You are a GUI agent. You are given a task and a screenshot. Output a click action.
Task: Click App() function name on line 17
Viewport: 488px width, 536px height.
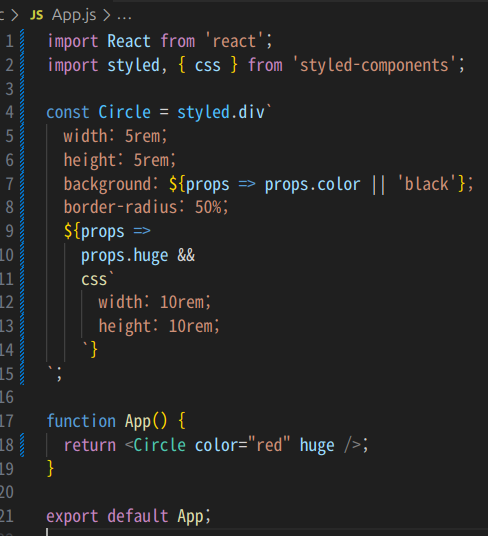point(146,421)
